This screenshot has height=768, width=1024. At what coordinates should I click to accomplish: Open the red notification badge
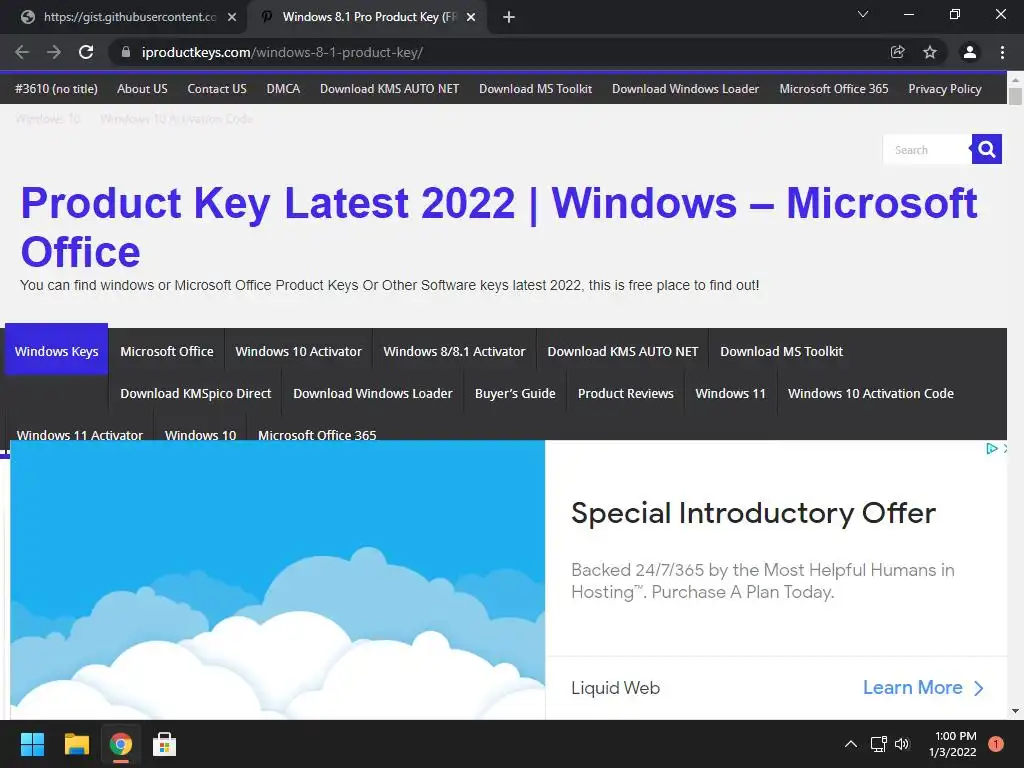click(996, 744)
